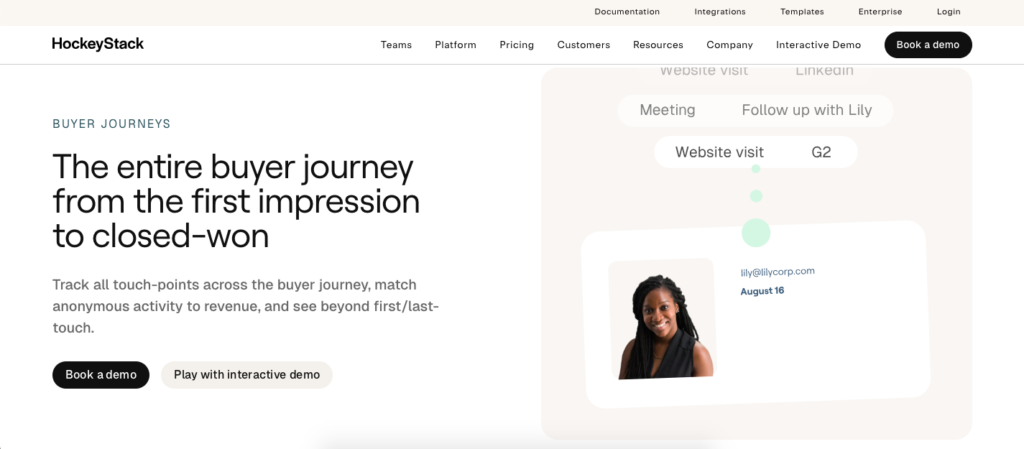Open the Customers nav item

pyautogui.click(x=584, y=45)
